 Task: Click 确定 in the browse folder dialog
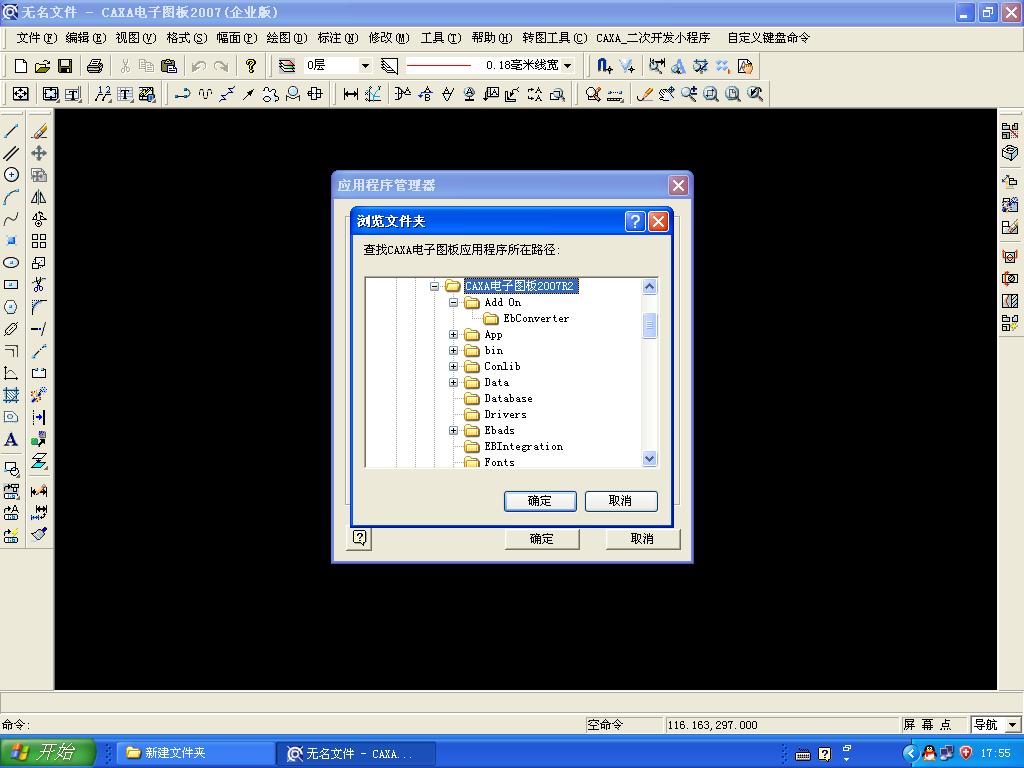click(x=540, y=501)
